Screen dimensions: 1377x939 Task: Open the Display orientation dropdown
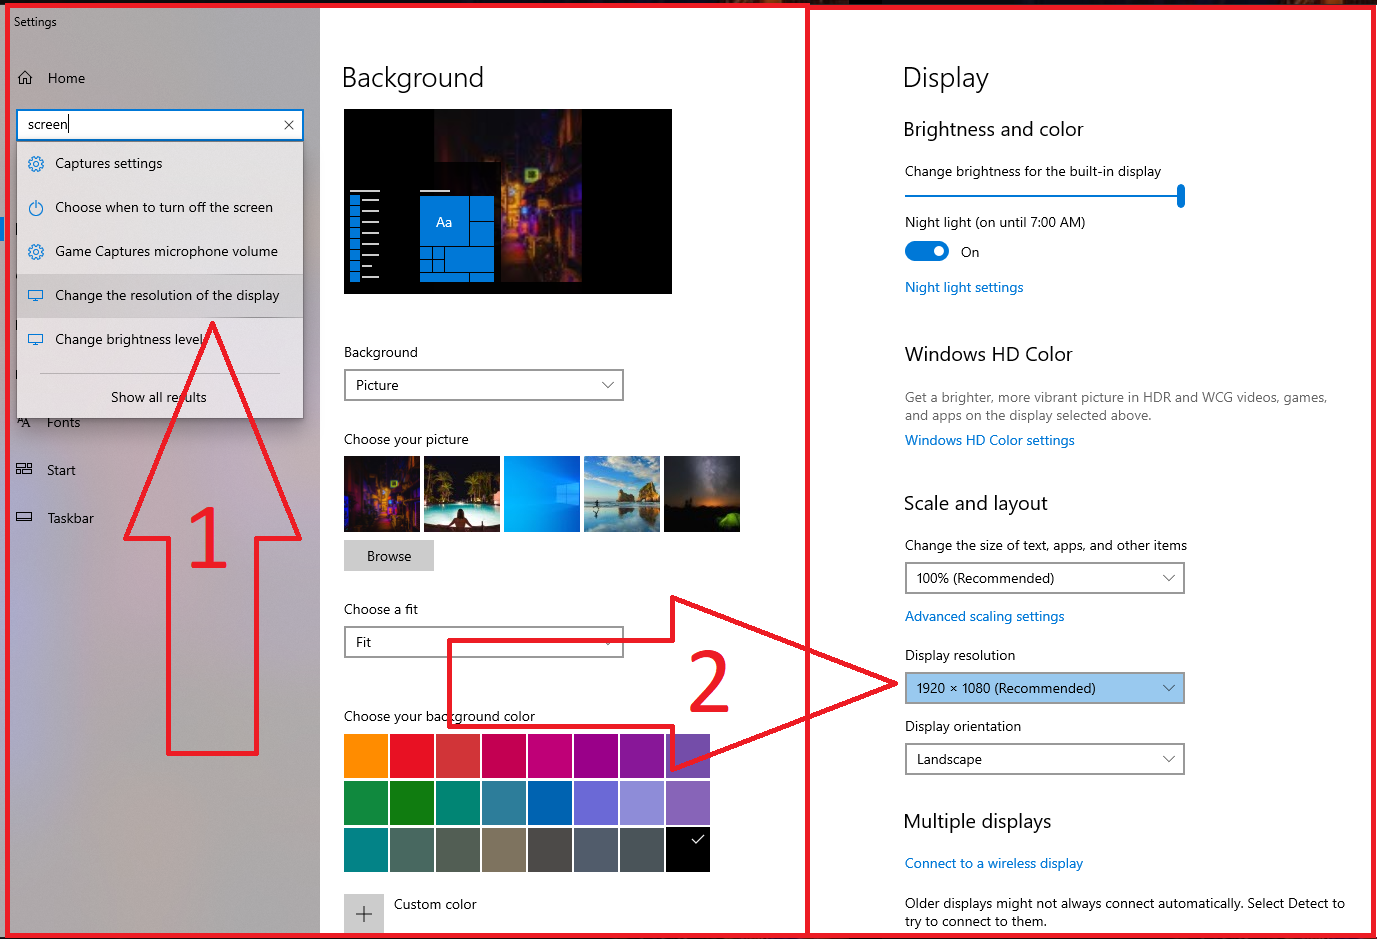(x=1044, y=759)
